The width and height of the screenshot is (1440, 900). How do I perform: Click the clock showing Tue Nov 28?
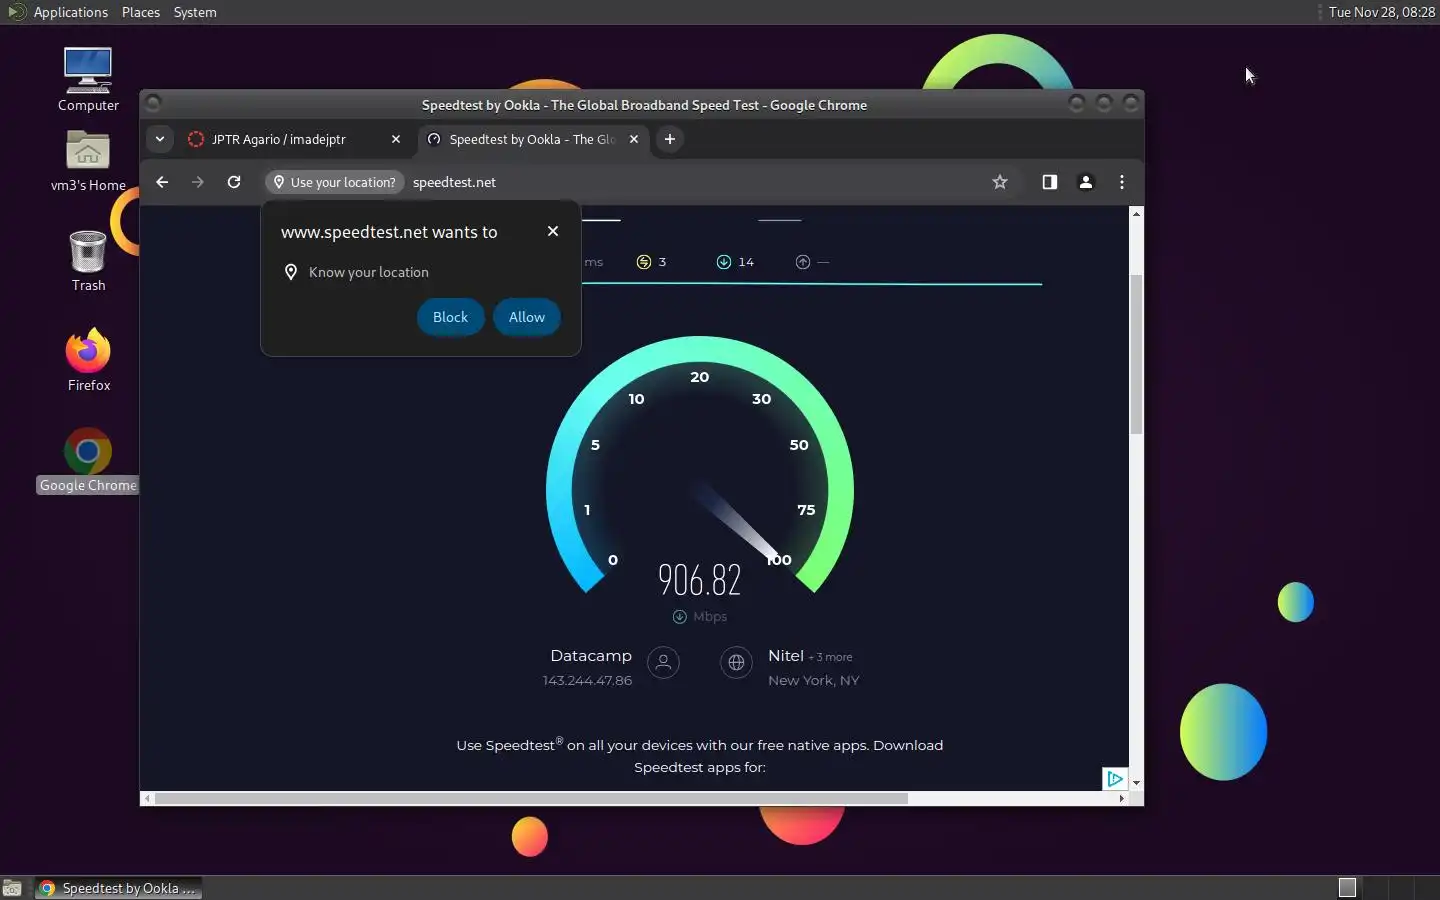(x=1382, y=12)
